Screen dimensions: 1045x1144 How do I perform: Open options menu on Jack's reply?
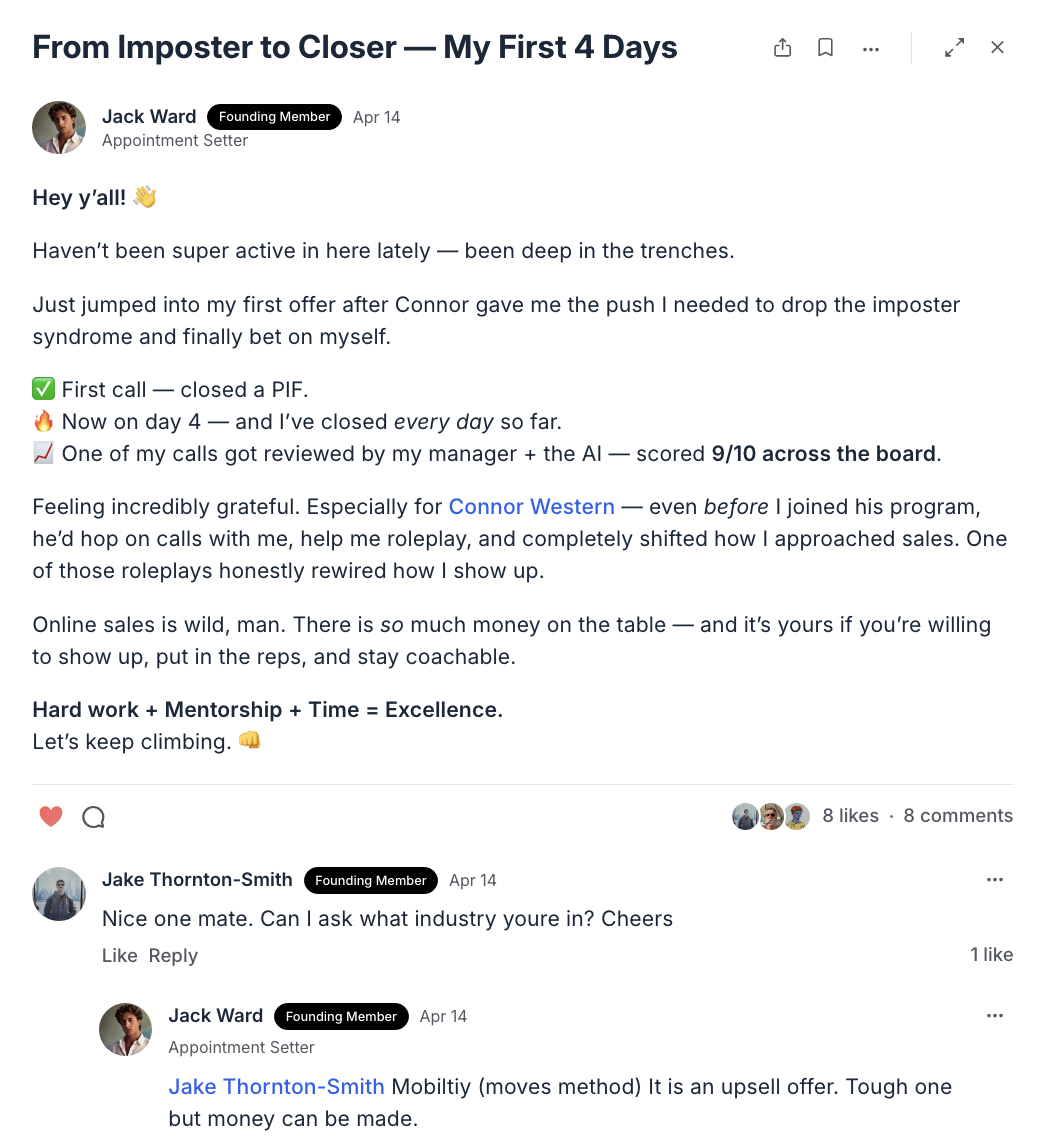pos(995,1016)
